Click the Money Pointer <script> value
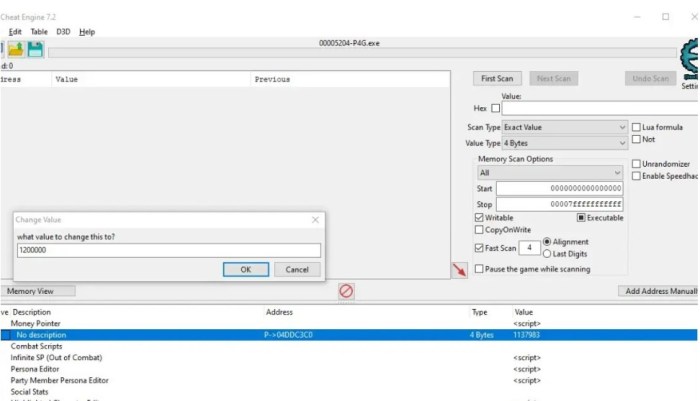700x401 pixels. [527, 323]
